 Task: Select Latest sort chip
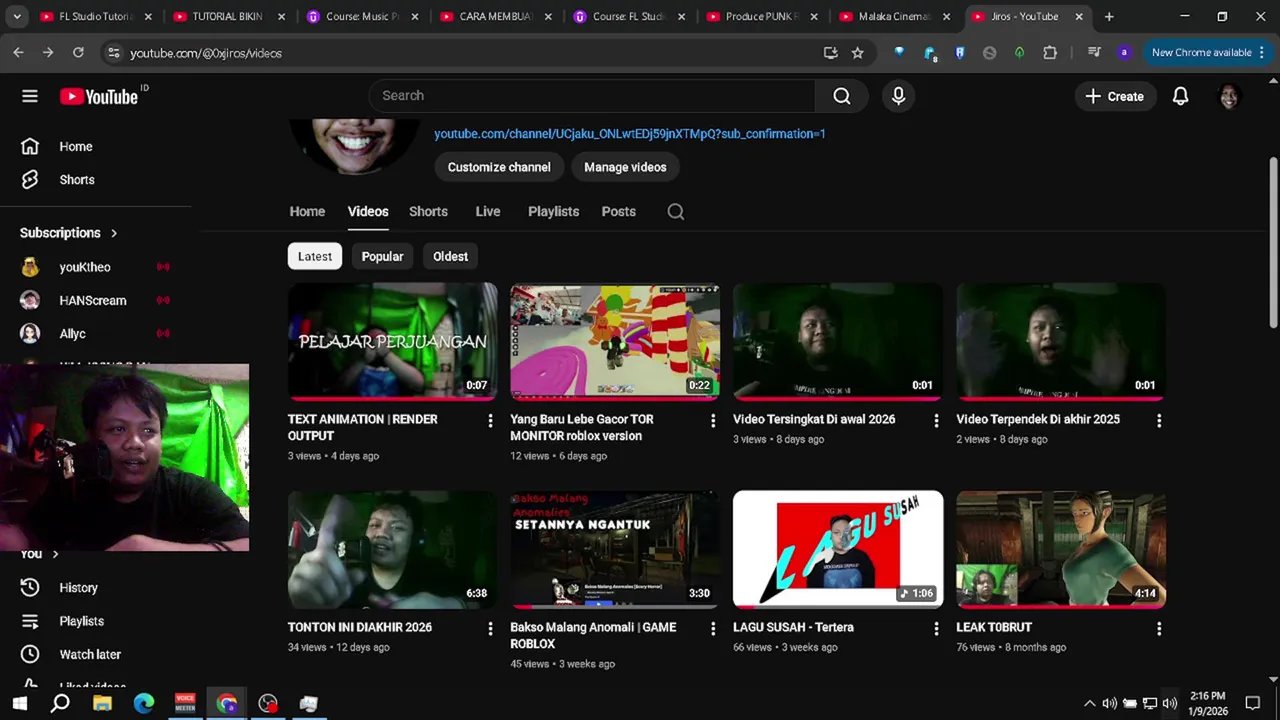point(315,257)
